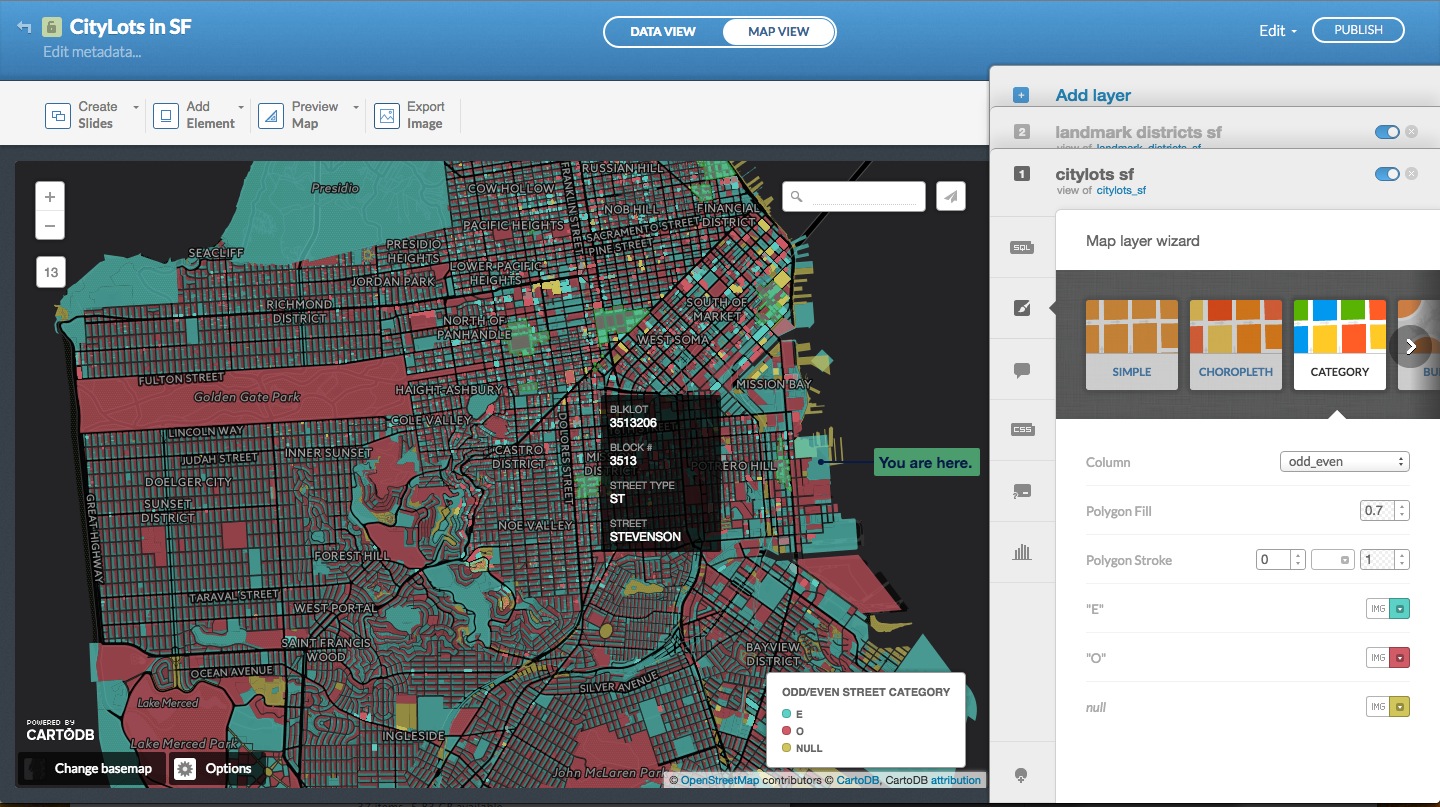Select the Choropleth wizard style
The width and height of the screenshot is (1440, 807).
click(1236, 344)
